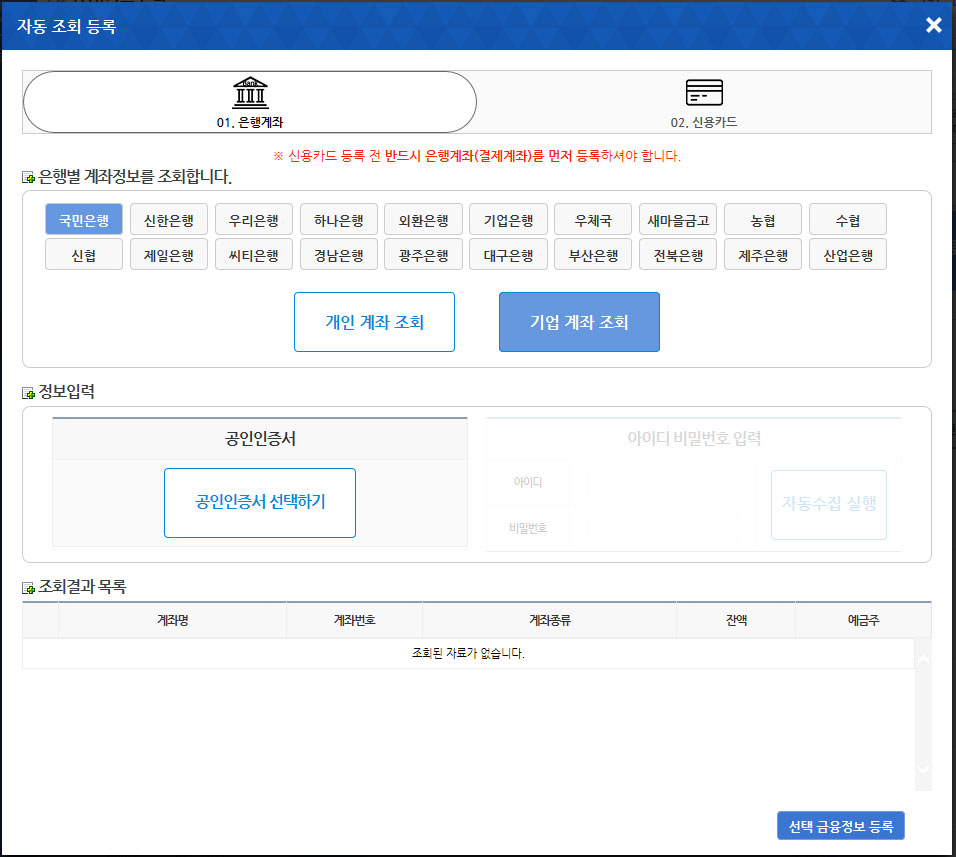Select 산업은행 bank
The image size is (956, 857).
tap(848, 254)
